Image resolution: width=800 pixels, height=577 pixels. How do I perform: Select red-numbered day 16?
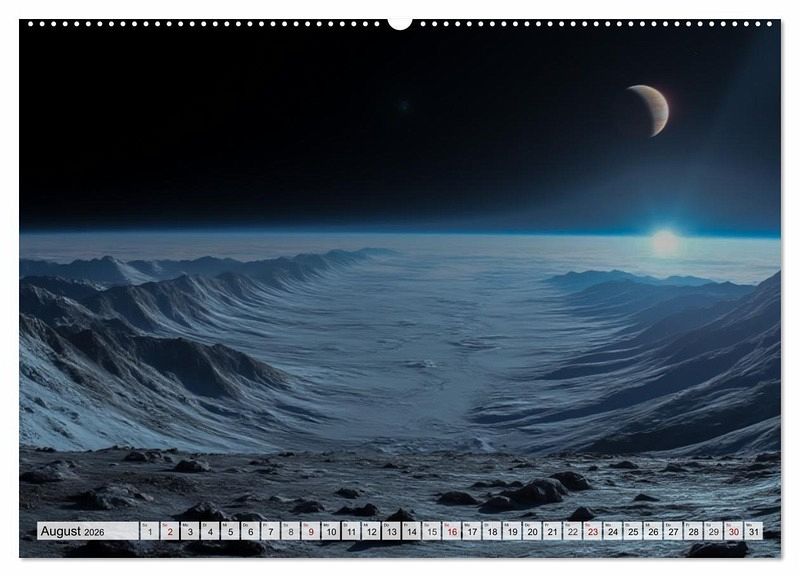coord(452,532)
